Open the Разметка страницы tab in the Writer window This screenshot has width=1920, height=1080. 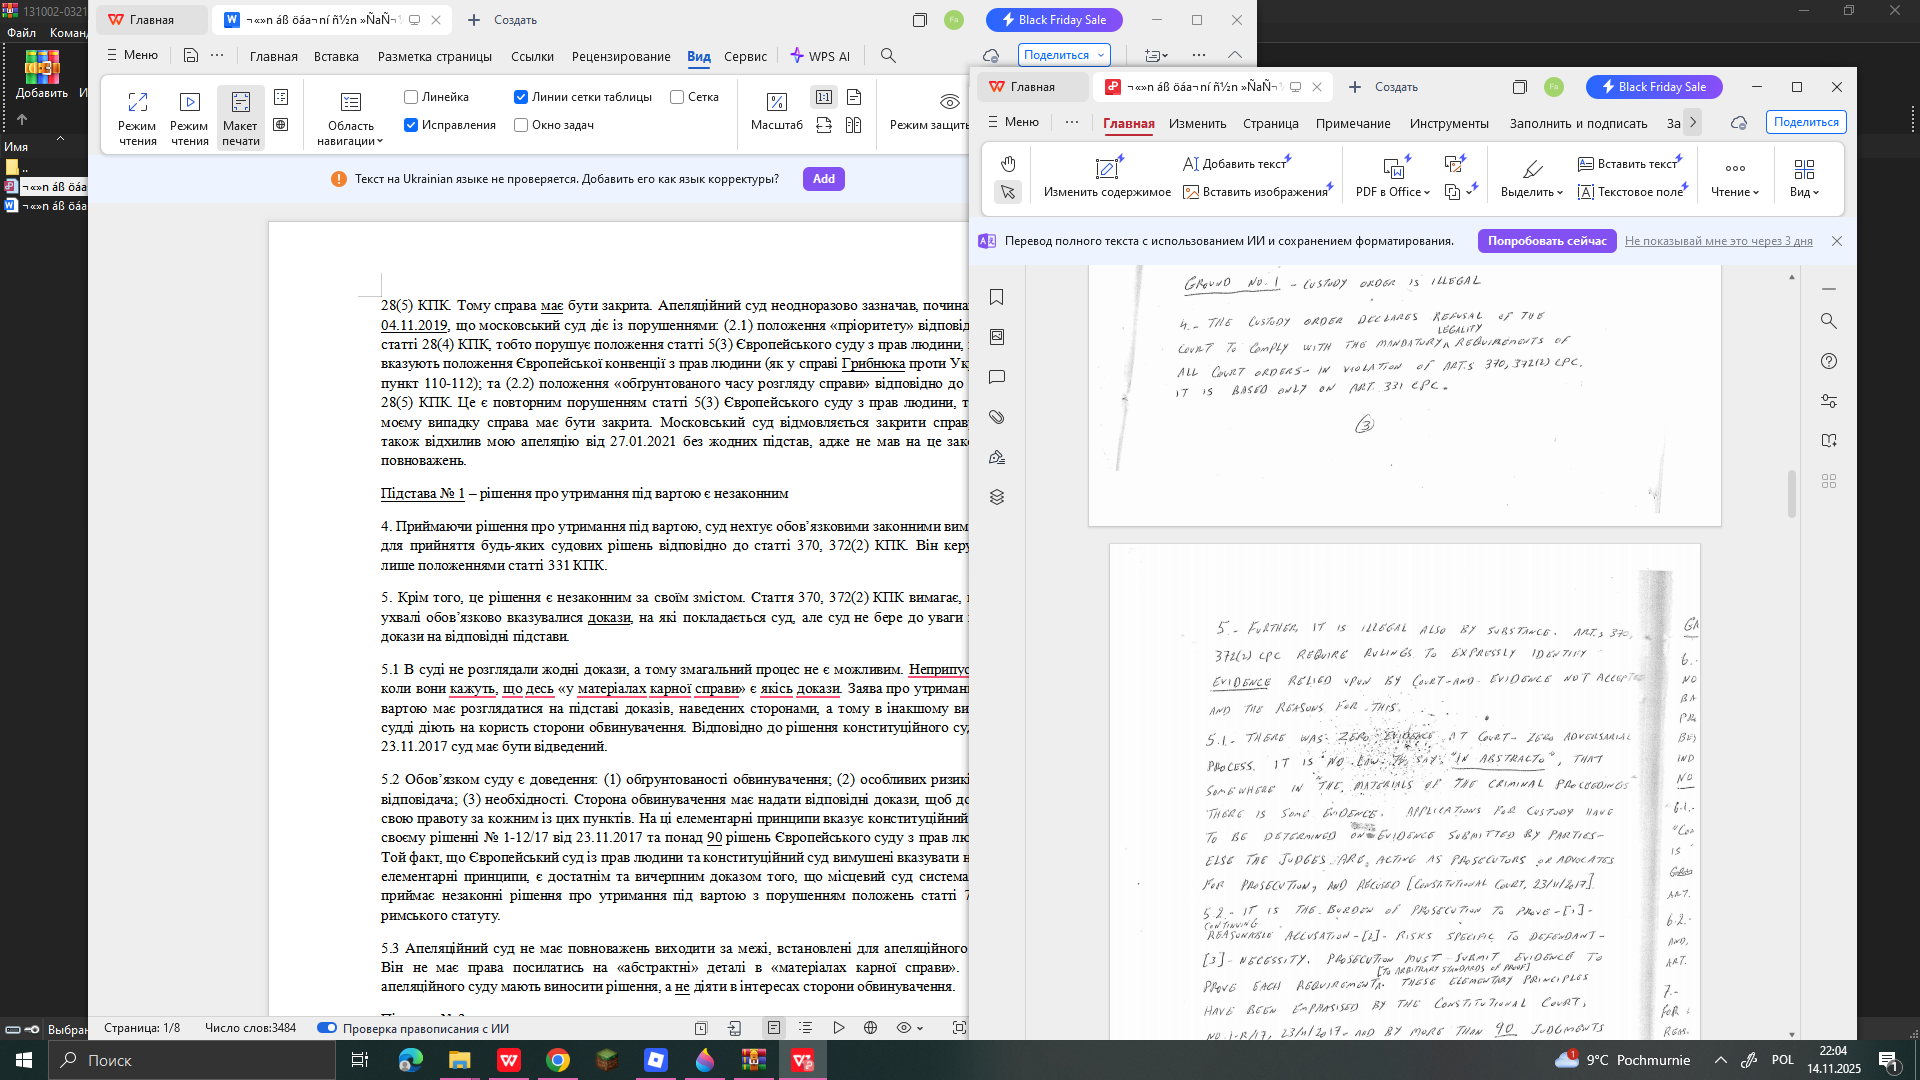pos(435,56)
